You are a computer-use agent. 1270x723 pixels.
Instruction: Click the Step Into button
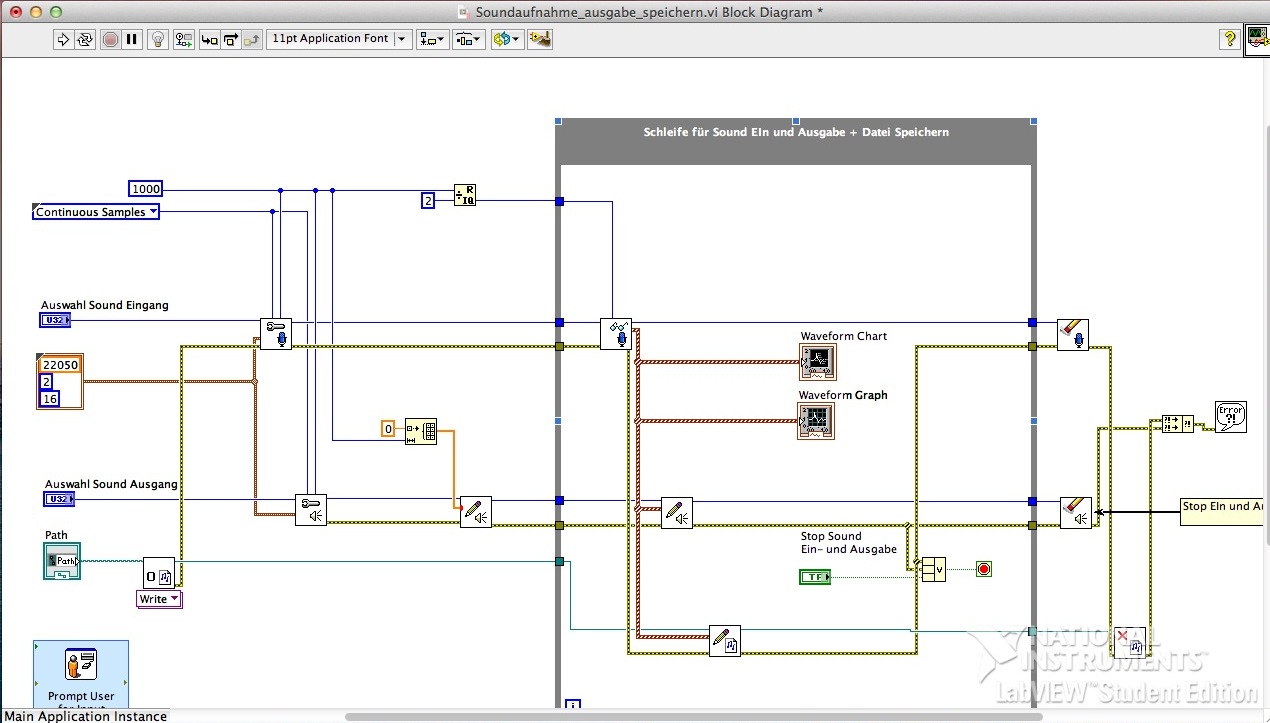[209, 39]
